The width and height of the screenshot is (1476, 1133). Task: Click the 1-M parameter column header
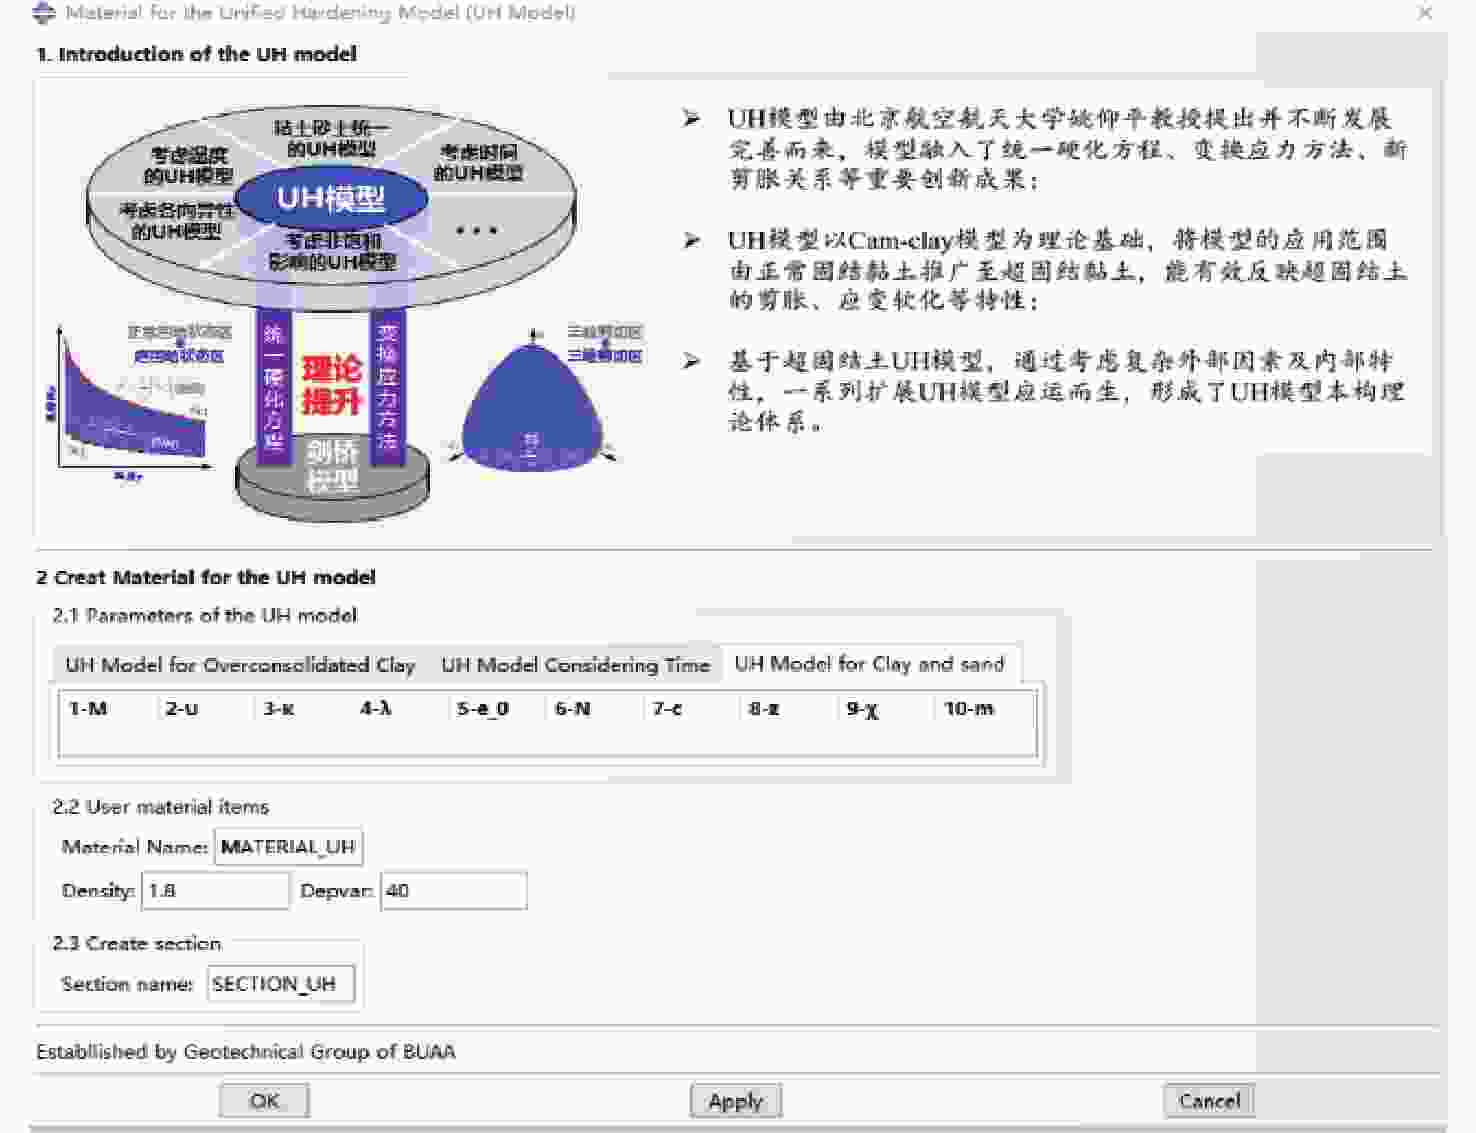coord(88,709)
